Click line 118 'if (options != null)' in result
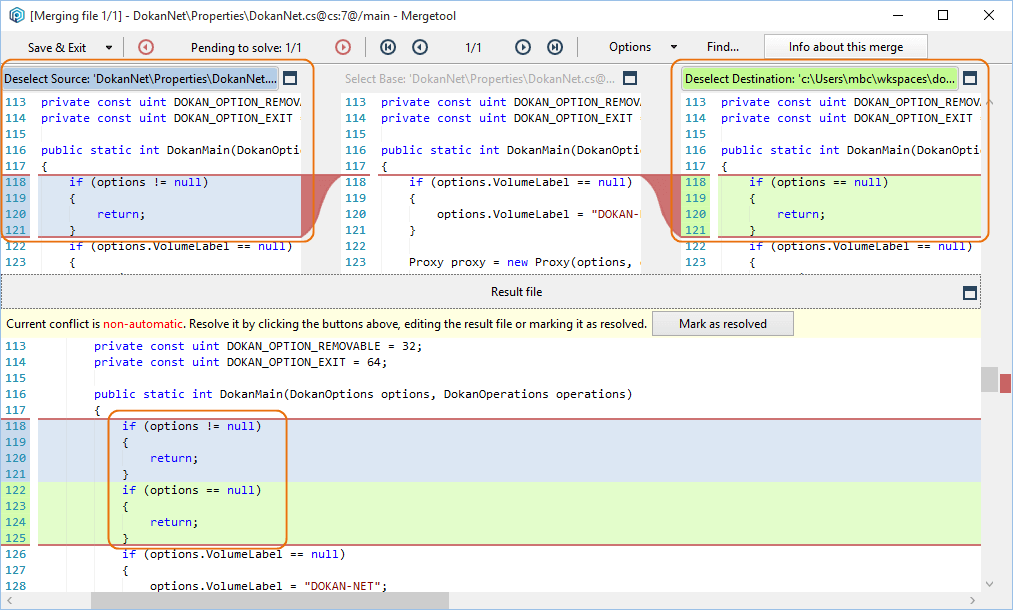 [191, 426]
